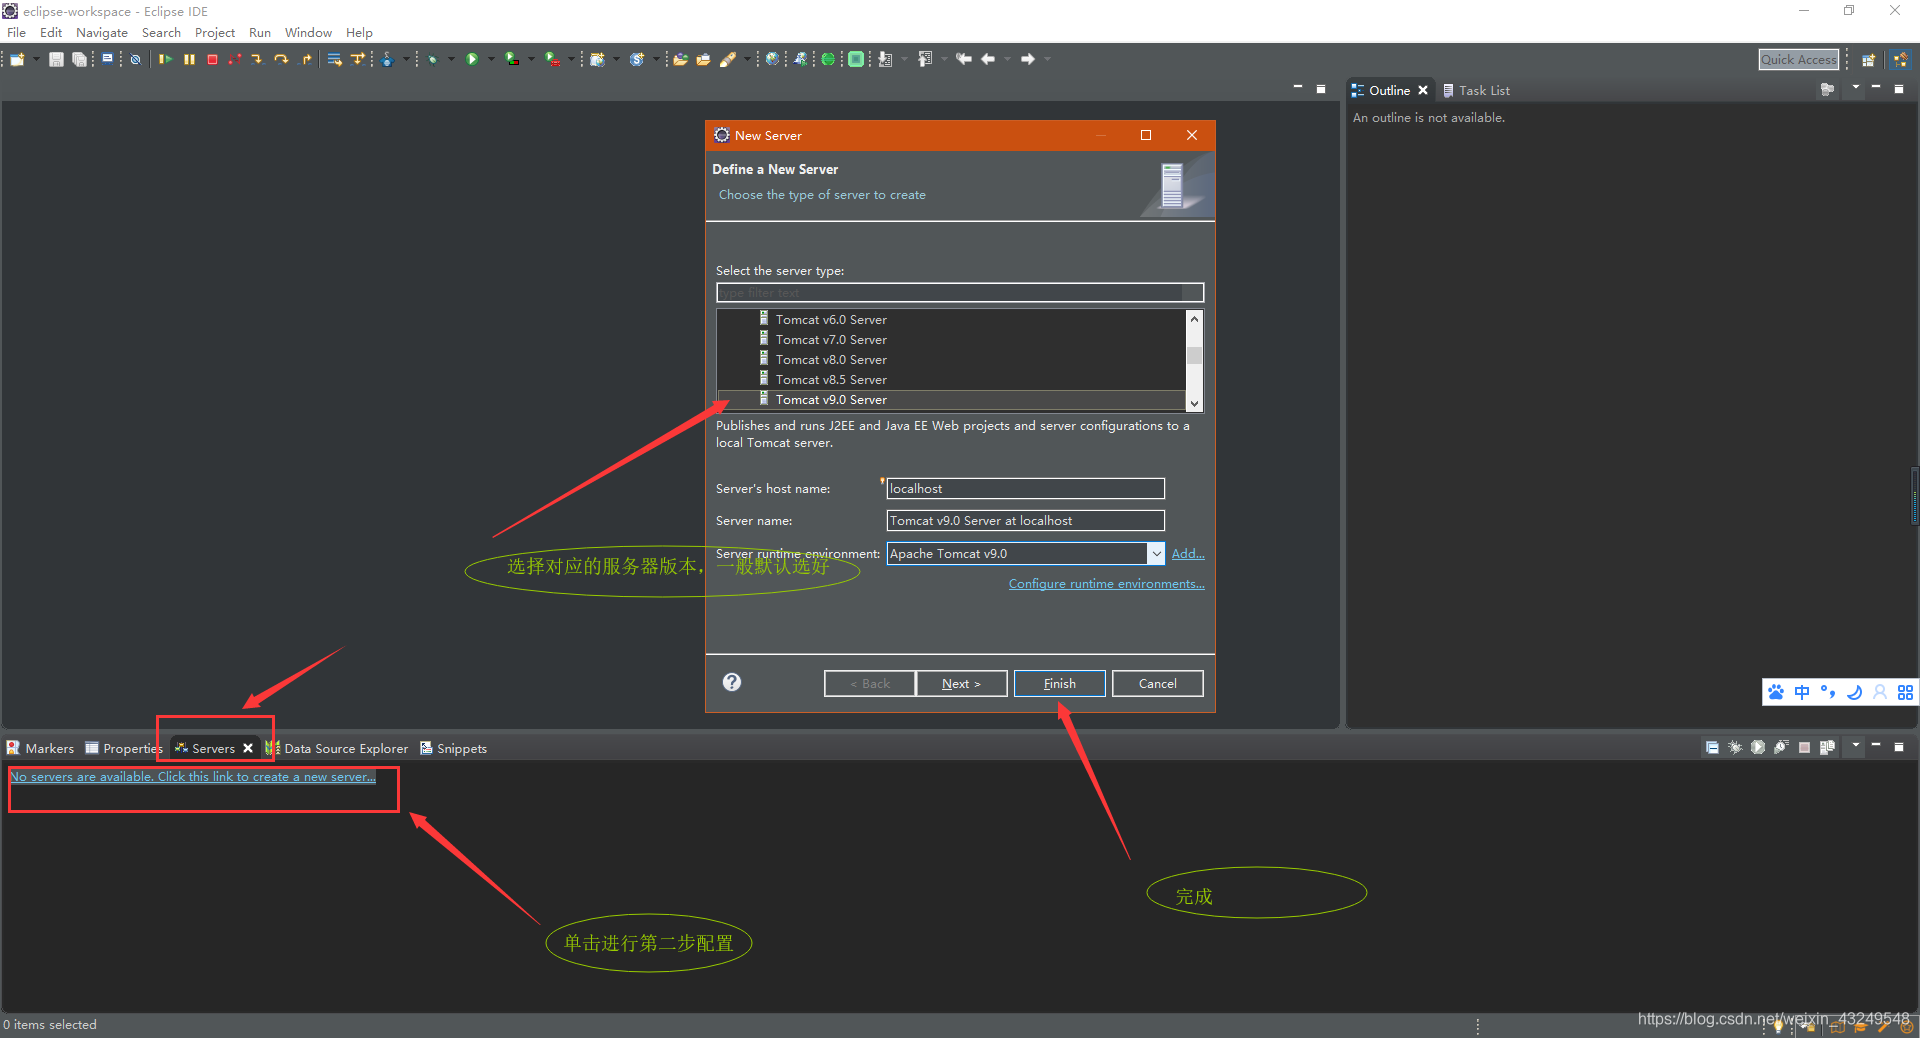The height and width of the screenshot is (1038, 1920).
Task: Open the Run icon dropdown arrow
Action: point(491,59)
